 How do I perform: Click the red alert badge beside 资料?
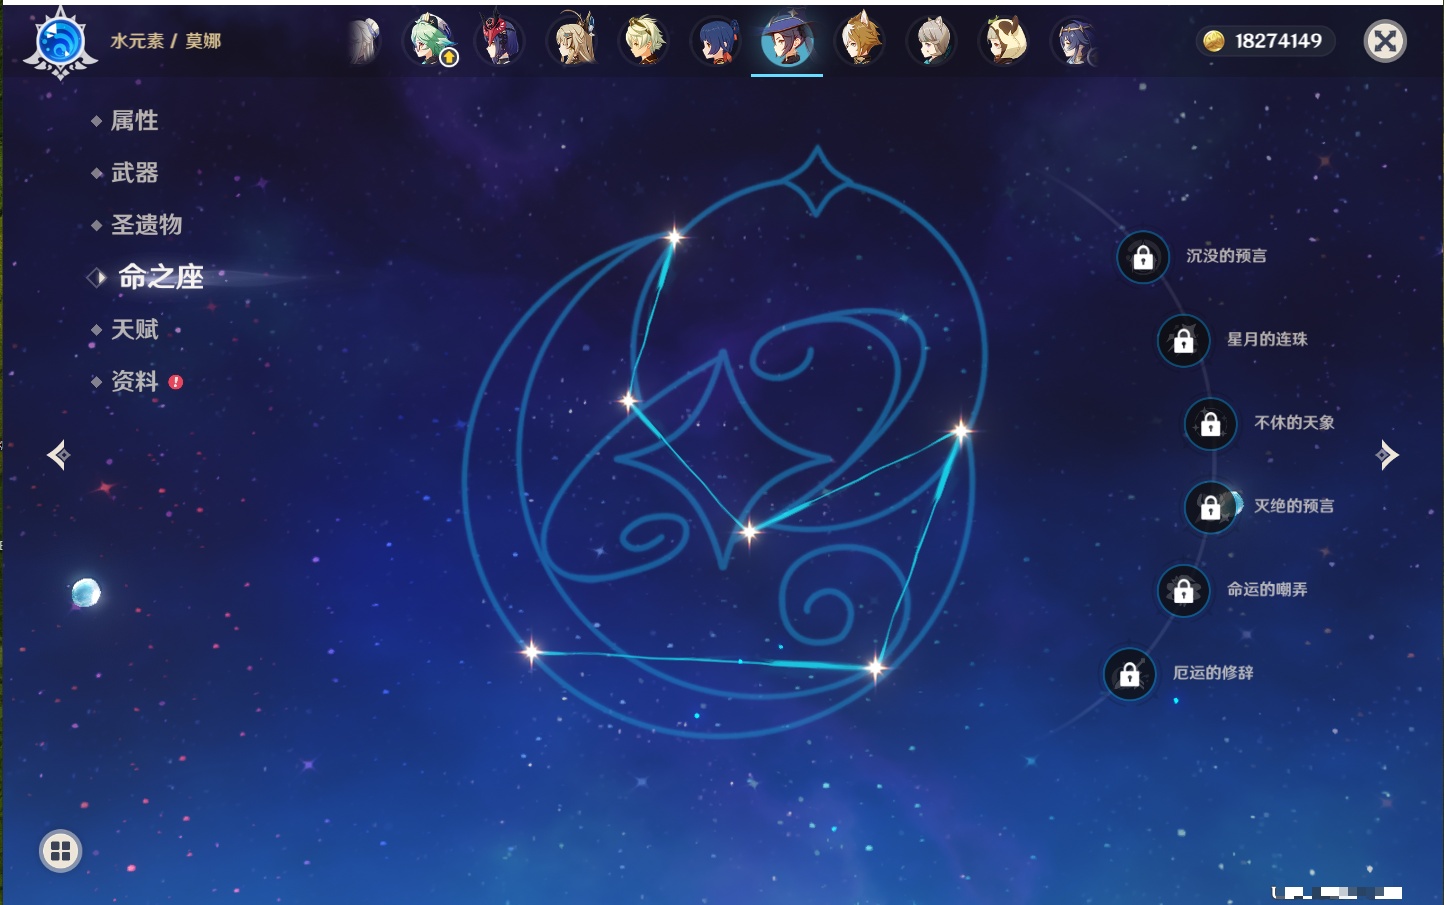[176, 381]
